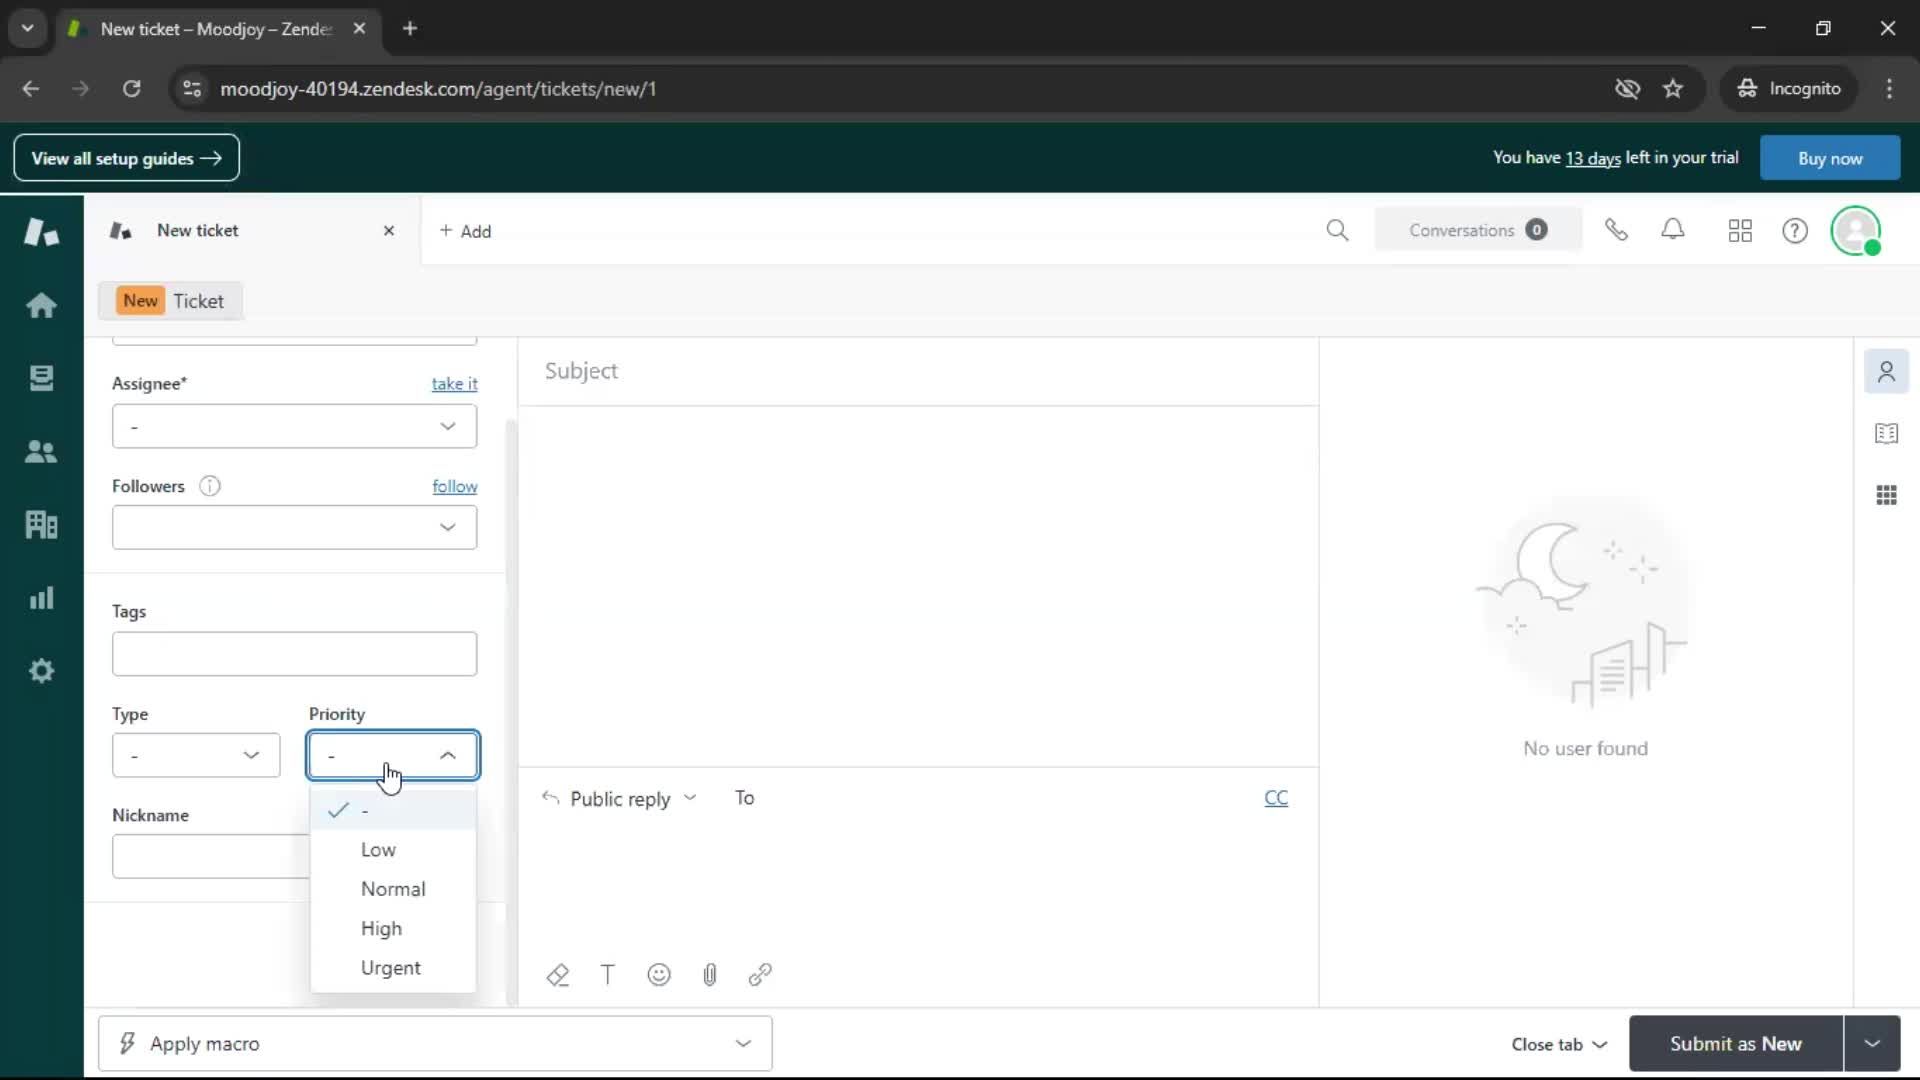Open Views tickets icon in sidebar
Screen dimensions: 1920x1080
pos(41,378)
